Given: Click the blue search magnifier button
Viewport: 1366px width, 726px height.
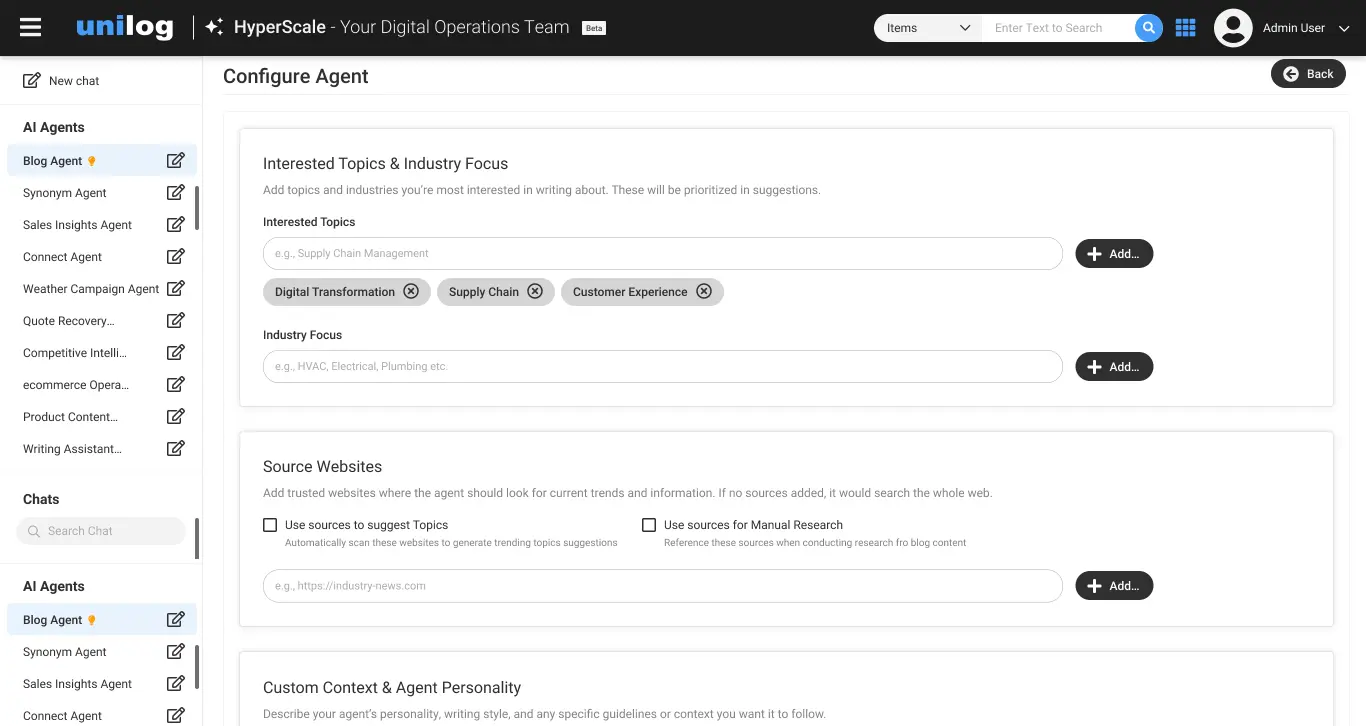Looking at the screenshot, I should tap(1149, 28).
